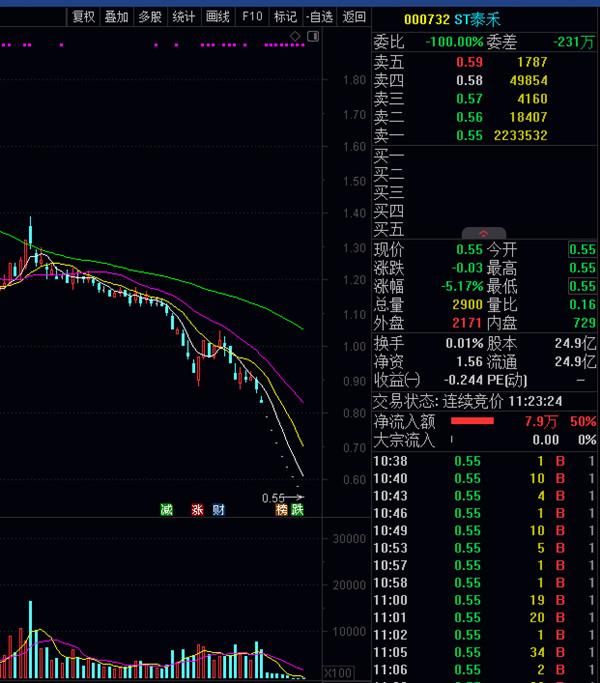
Task: Select the 多股 multi-stock view
Action: pyautogui.click(x=150, y=16)
